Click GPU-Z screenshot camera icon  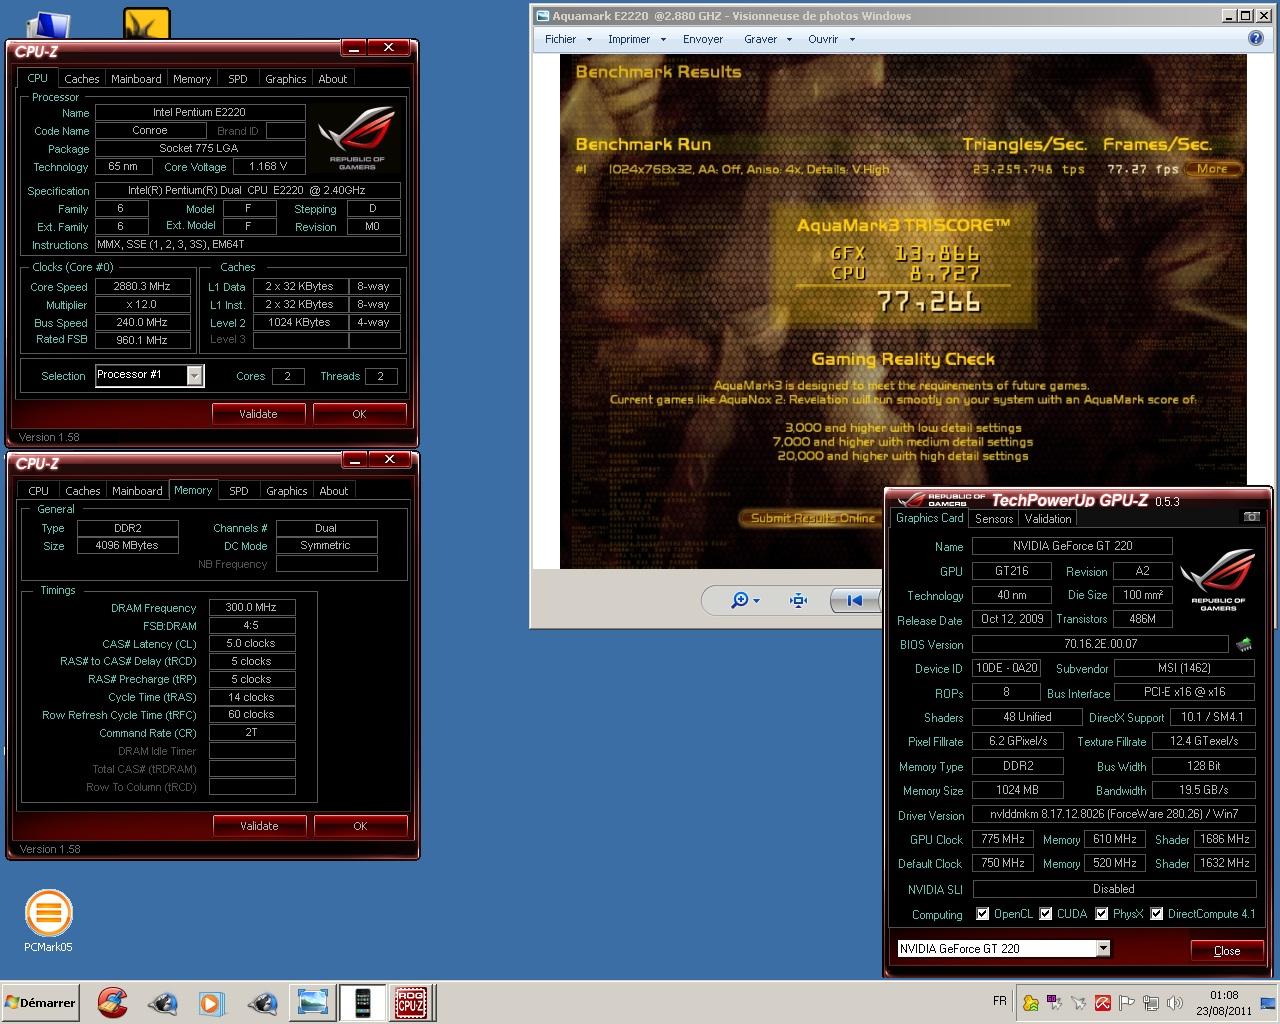(1251, 517)
